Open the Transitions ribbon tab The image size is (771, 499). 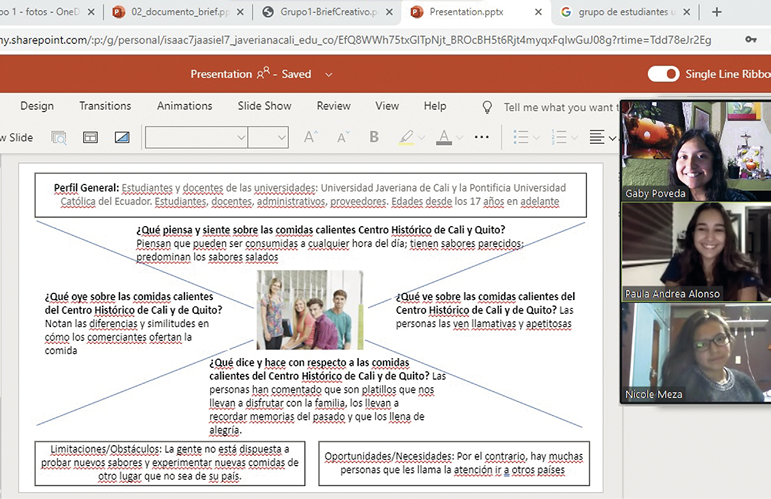[105, 106]
